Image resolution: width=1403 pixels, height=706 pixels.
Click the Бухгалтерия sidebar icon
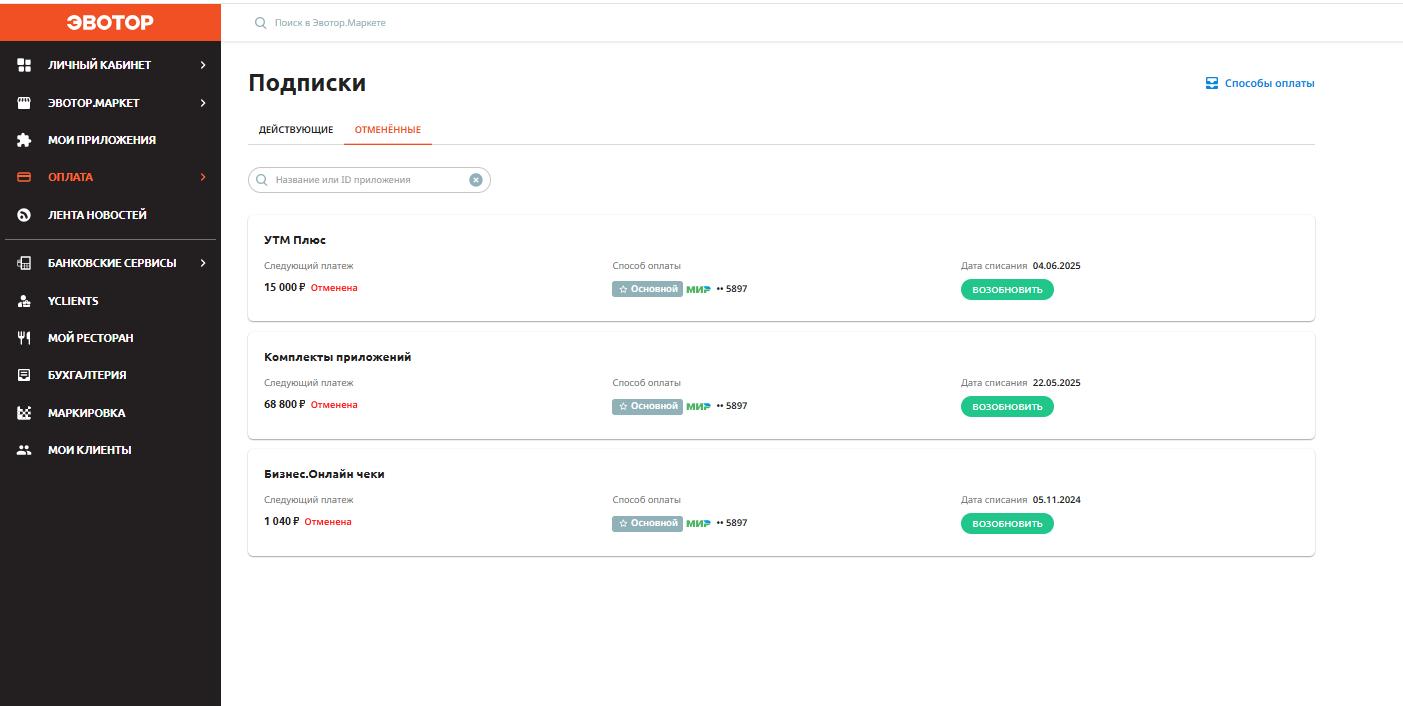(x=25, y=375)
